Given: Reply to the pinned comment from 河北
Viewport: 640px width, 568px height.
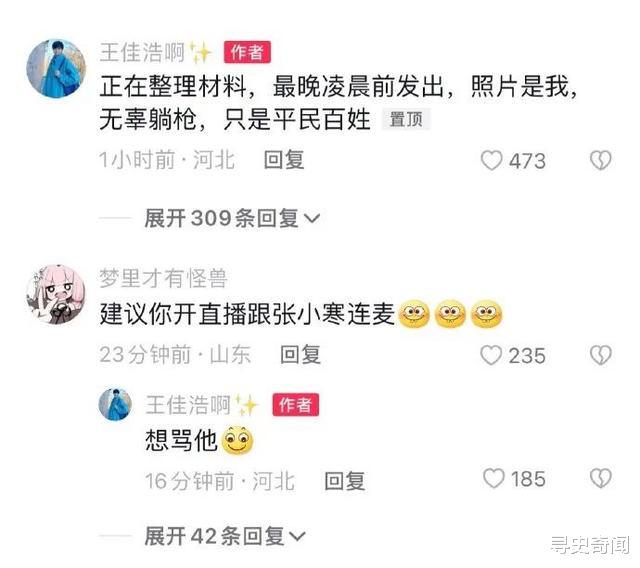Looking at the screenshot, I should click(284, 160).
